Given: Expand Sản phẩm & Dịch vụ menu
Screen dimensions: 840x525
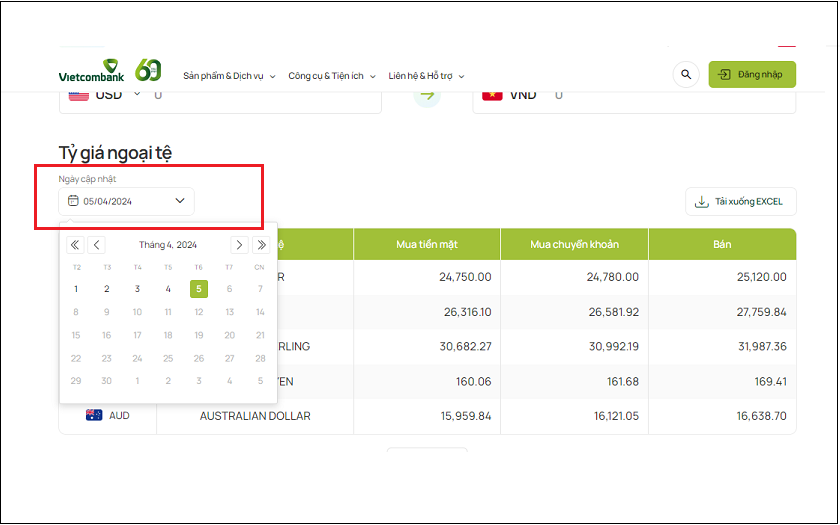Looking at the screenshot, I should (x=228, y=76).
